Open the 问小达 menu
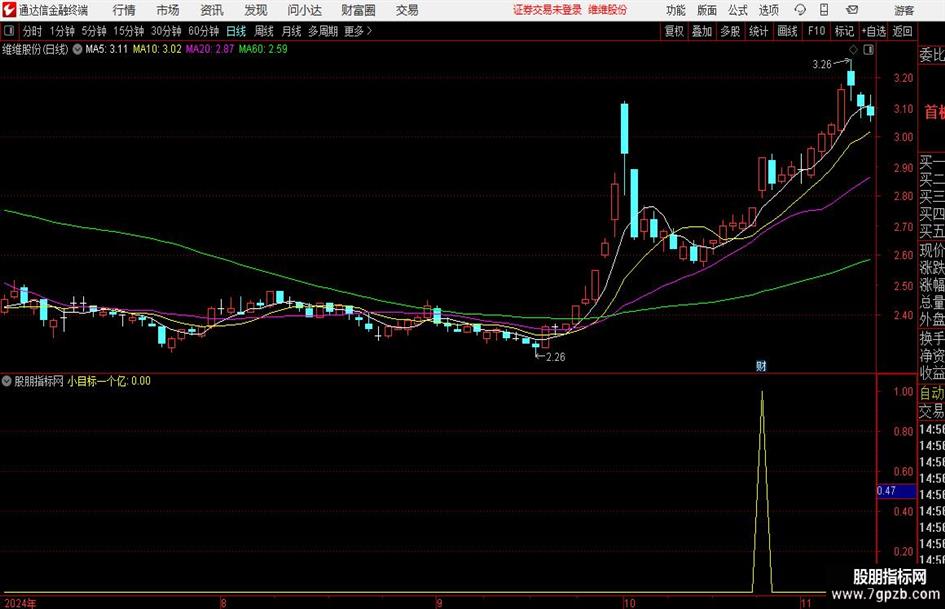Viewport: 945px width, 609px height. click(304, 10)
